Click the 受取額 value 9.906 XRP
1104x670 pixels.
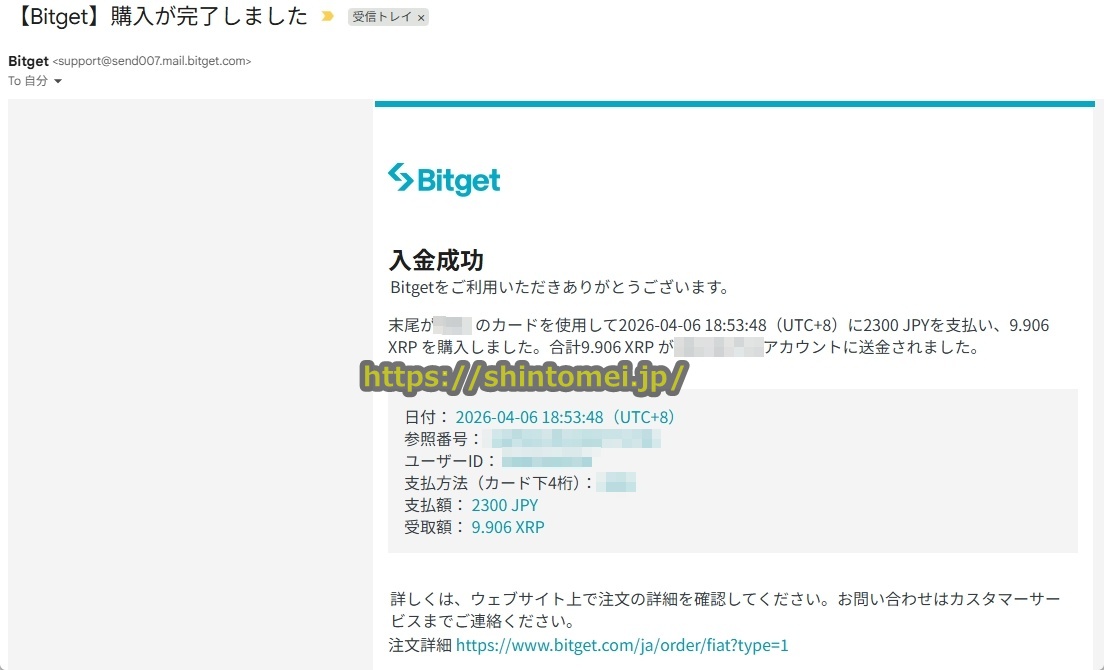point(508,526)
